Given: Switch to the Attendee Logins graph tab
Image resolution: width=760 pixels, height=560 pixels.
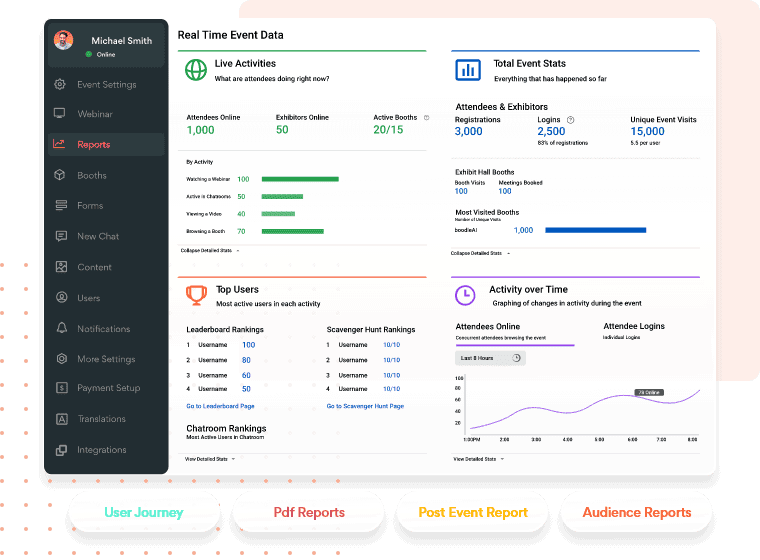Looking at the screenshot, I should pyautogui.click(x=634, y=326).
